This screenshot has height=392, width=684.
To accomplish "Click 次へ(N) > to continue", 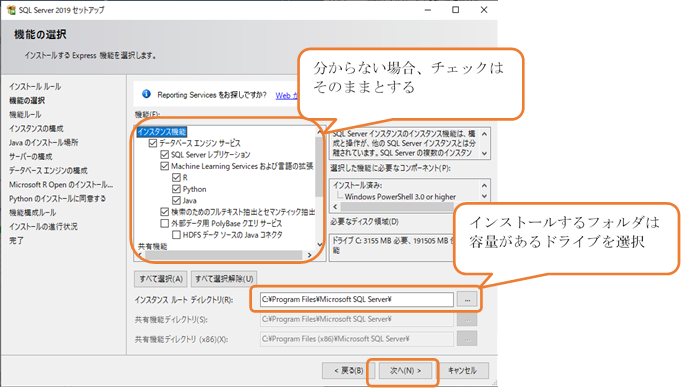I will click(x=405, y=371).
